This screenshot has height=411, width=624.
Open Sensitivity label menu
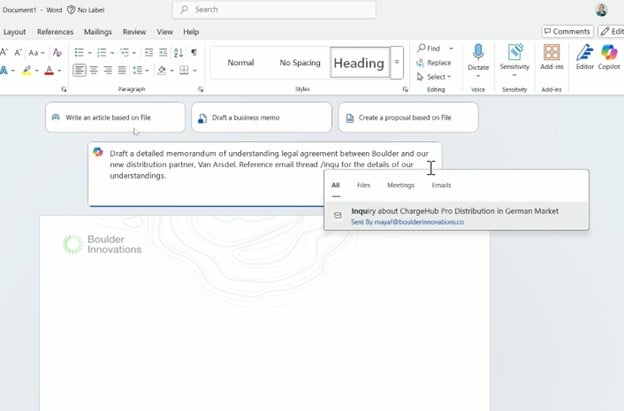click(515, 61)
